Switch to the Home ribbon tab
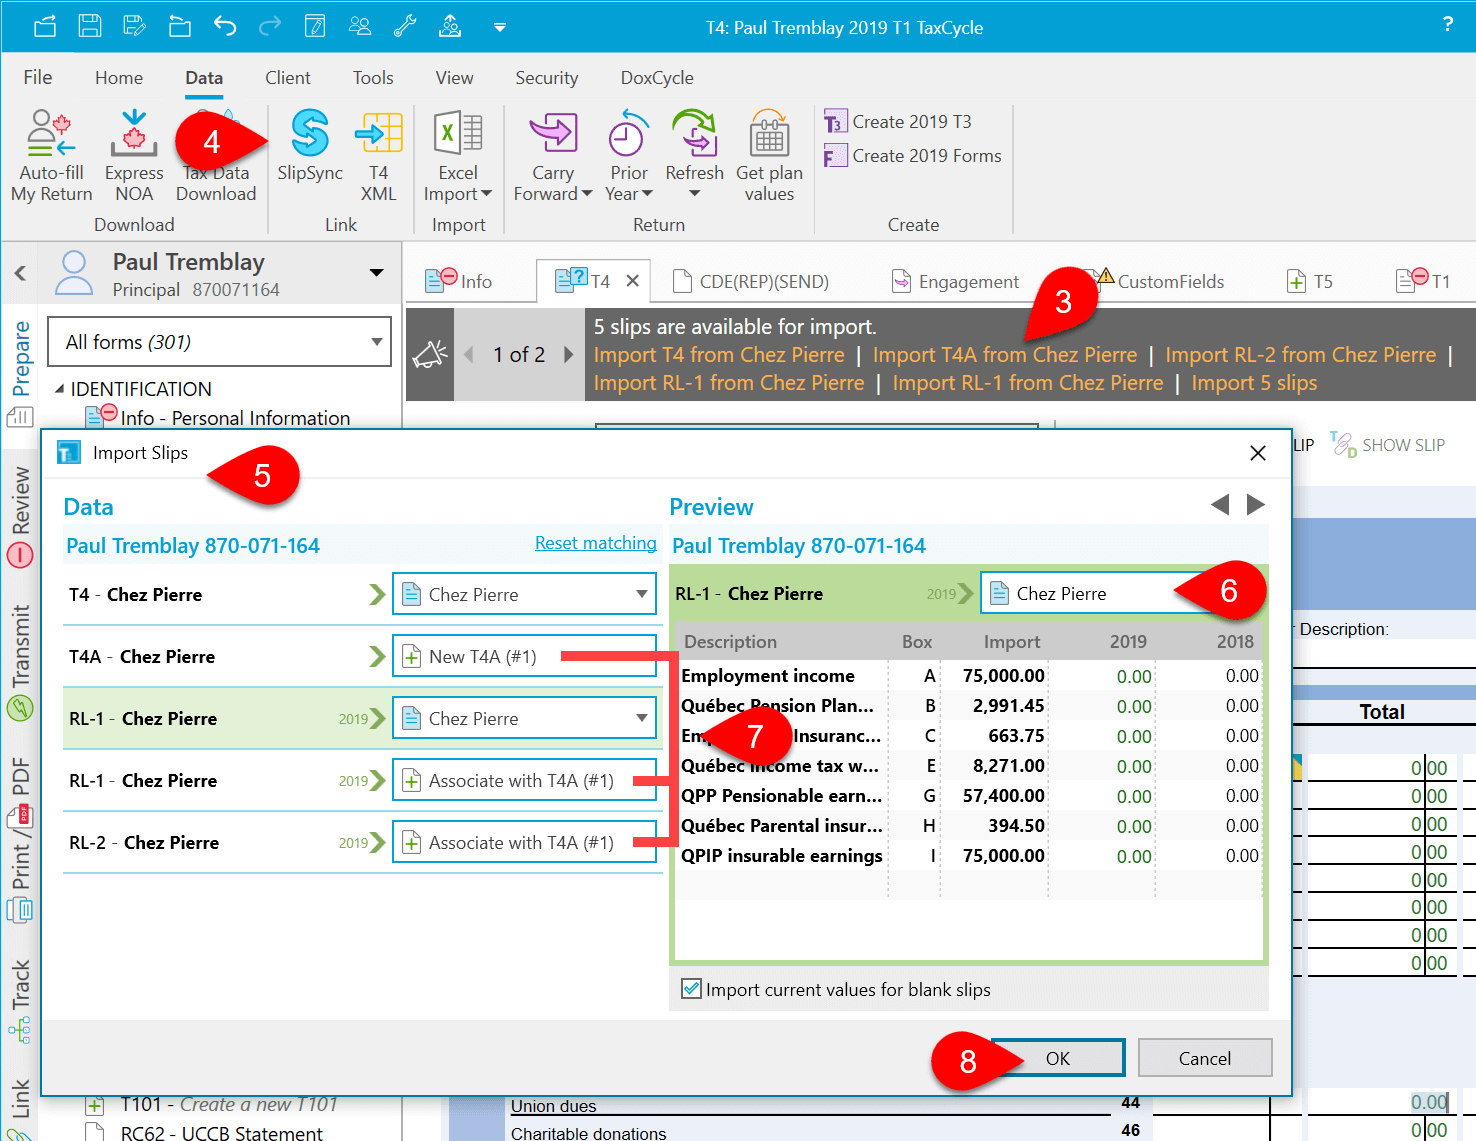The image size is (1476, 1141). 119,77
